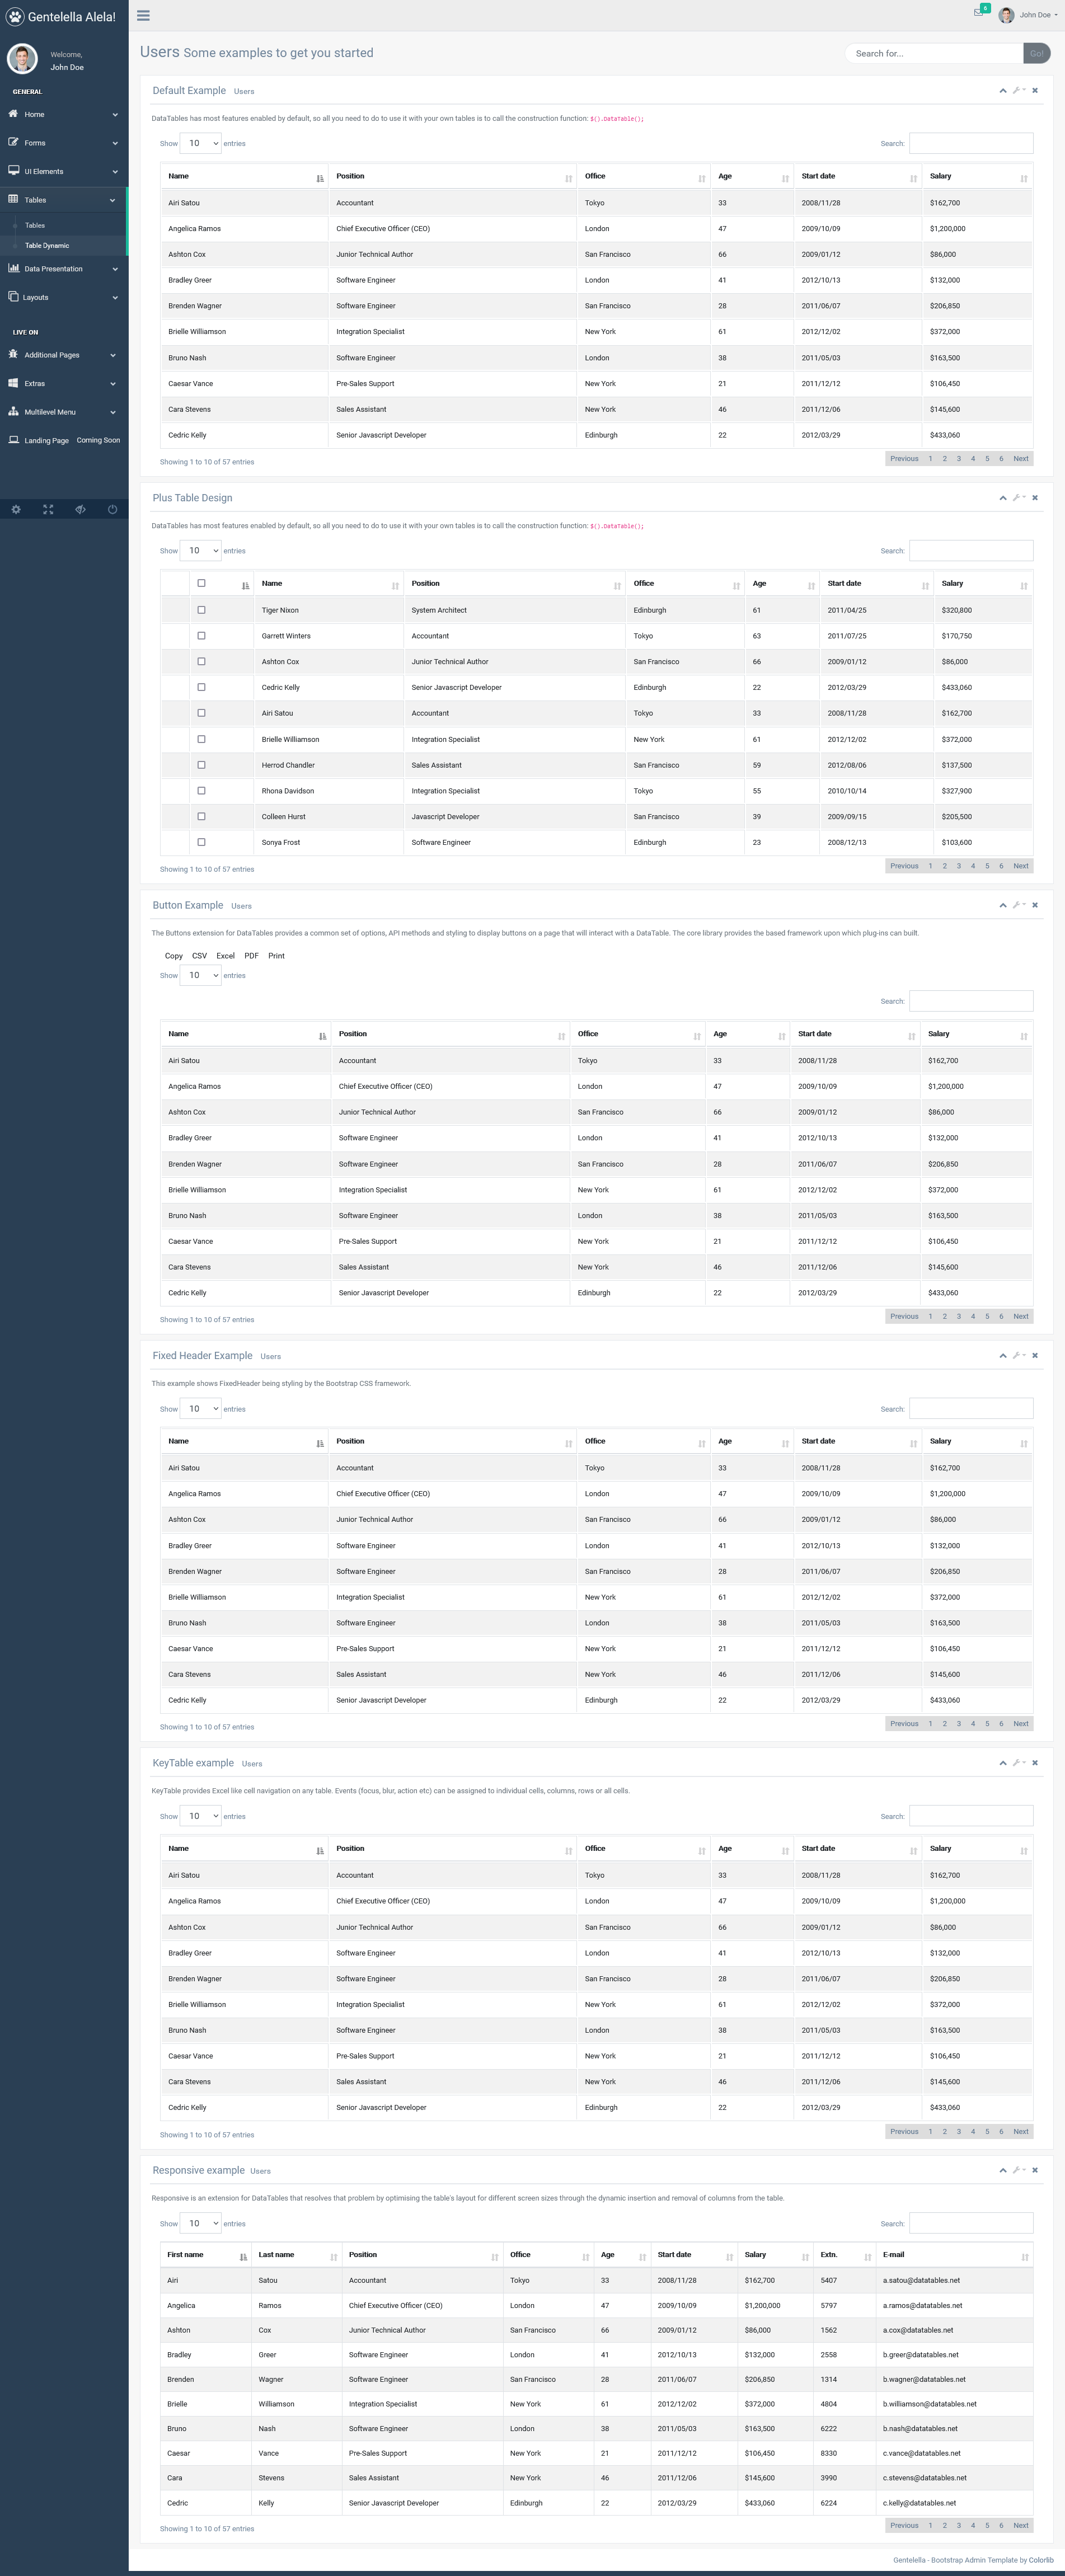Open wrench settings of Plus Table Design panel
Screen dimensions: 1065x2576
[x=1018, y=498]
